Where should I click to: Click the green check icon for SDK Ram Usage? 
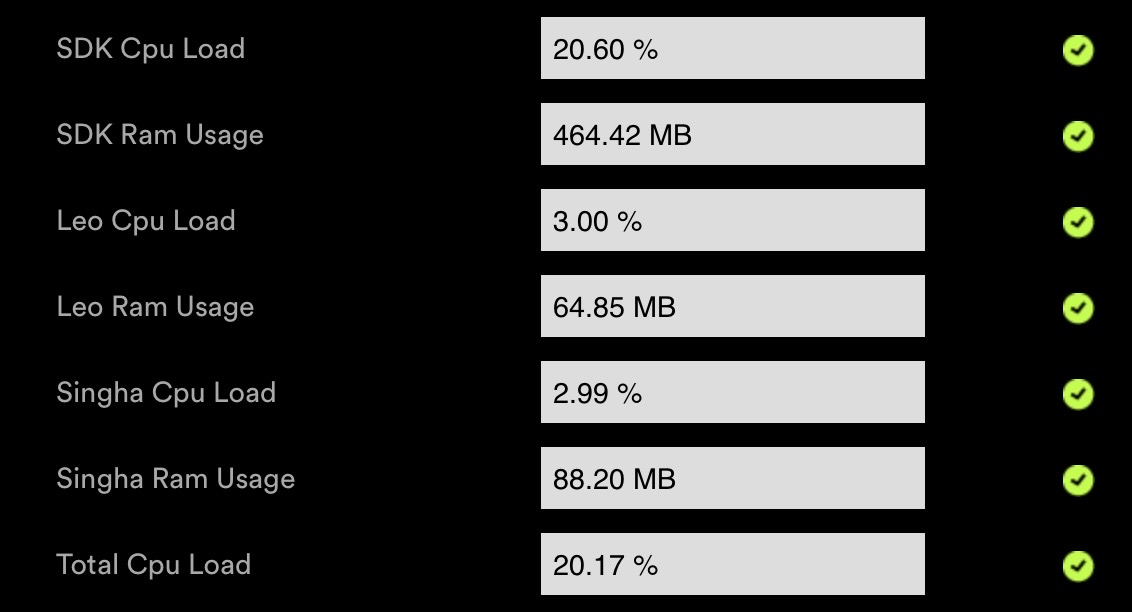coord(1077,136)
